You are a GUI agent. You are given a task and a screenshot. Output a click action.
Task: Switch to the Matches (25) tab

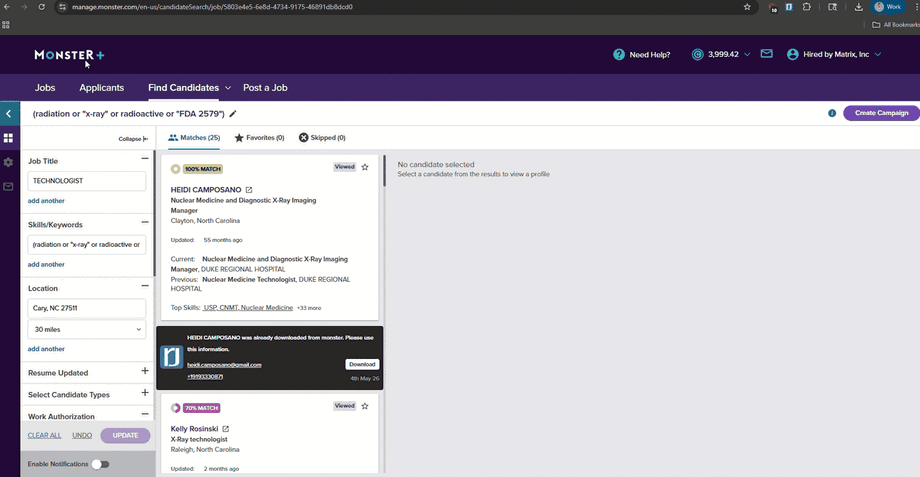coord(194,138)
